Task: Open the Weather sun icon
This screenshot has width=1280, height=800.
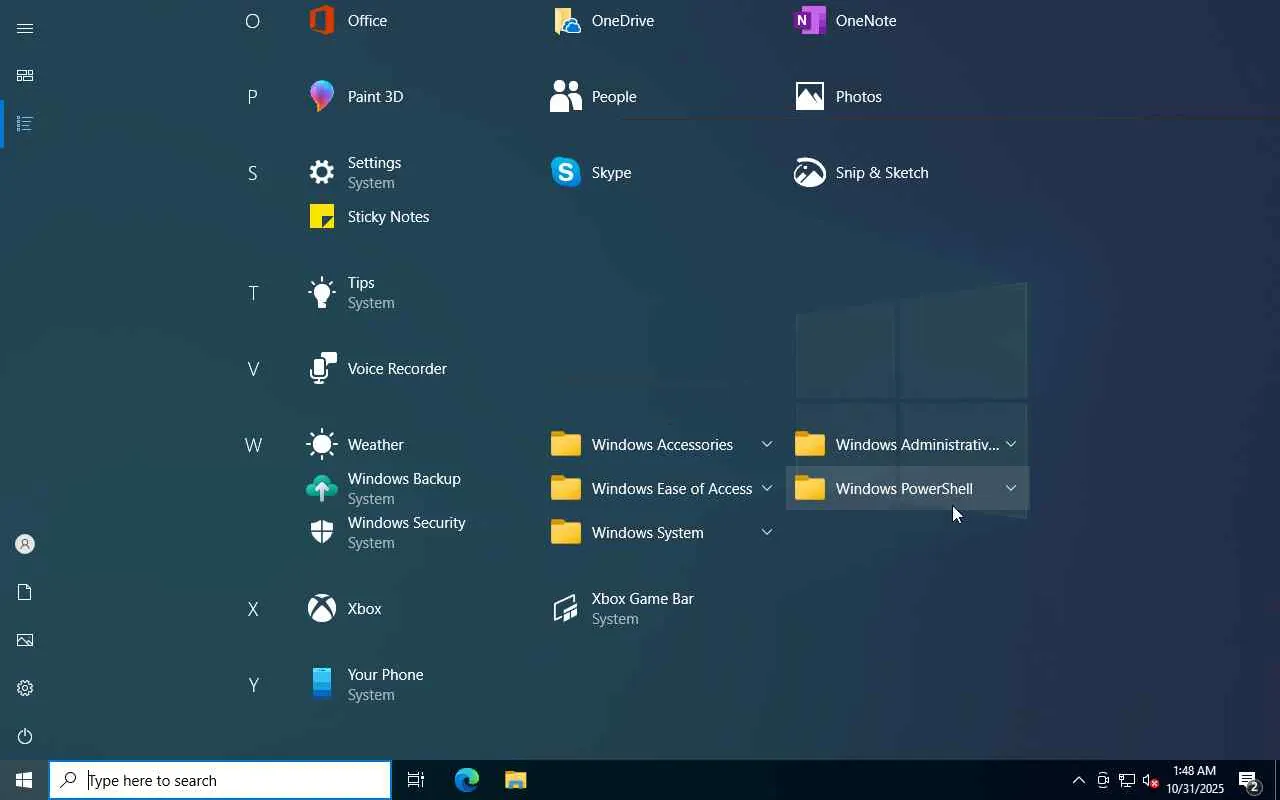Action: coord(322,444)
